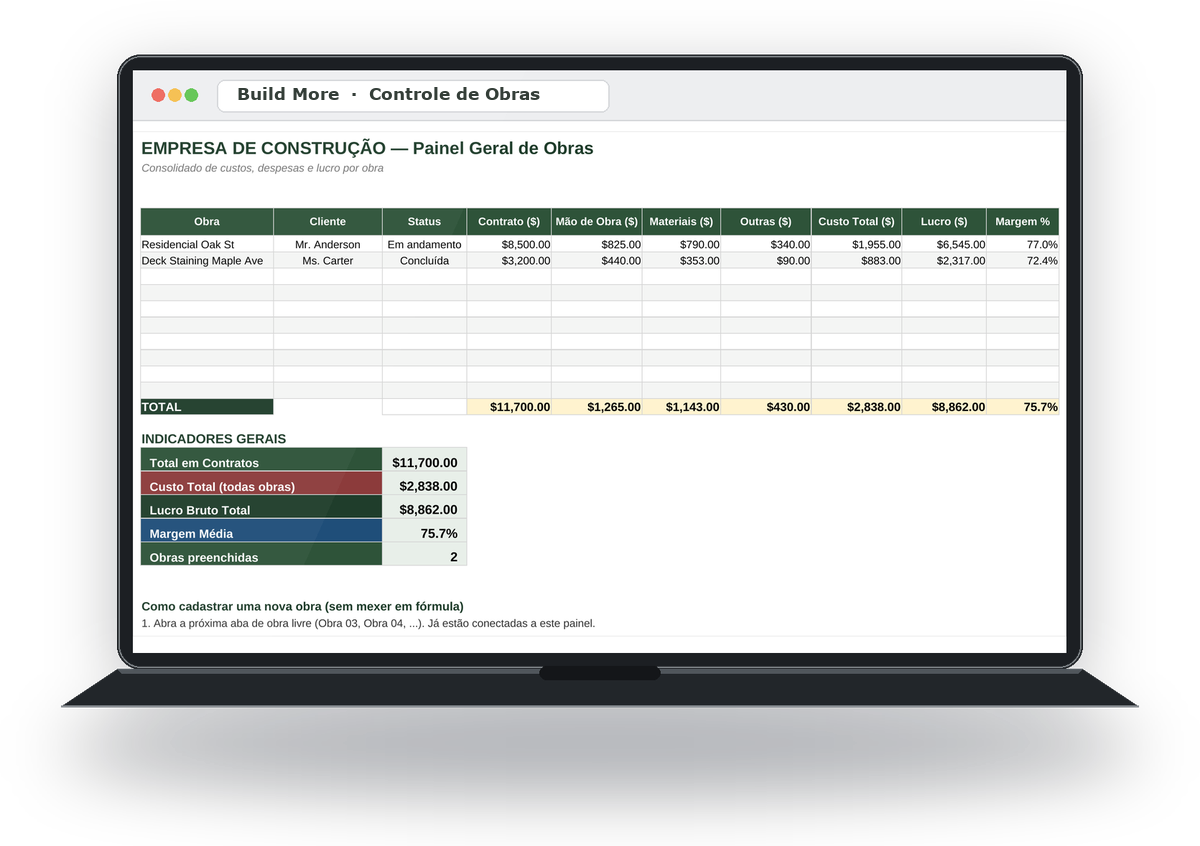Click the $8,500.00 contract cell
1200x846 pixels.
(x=509, y=244)
